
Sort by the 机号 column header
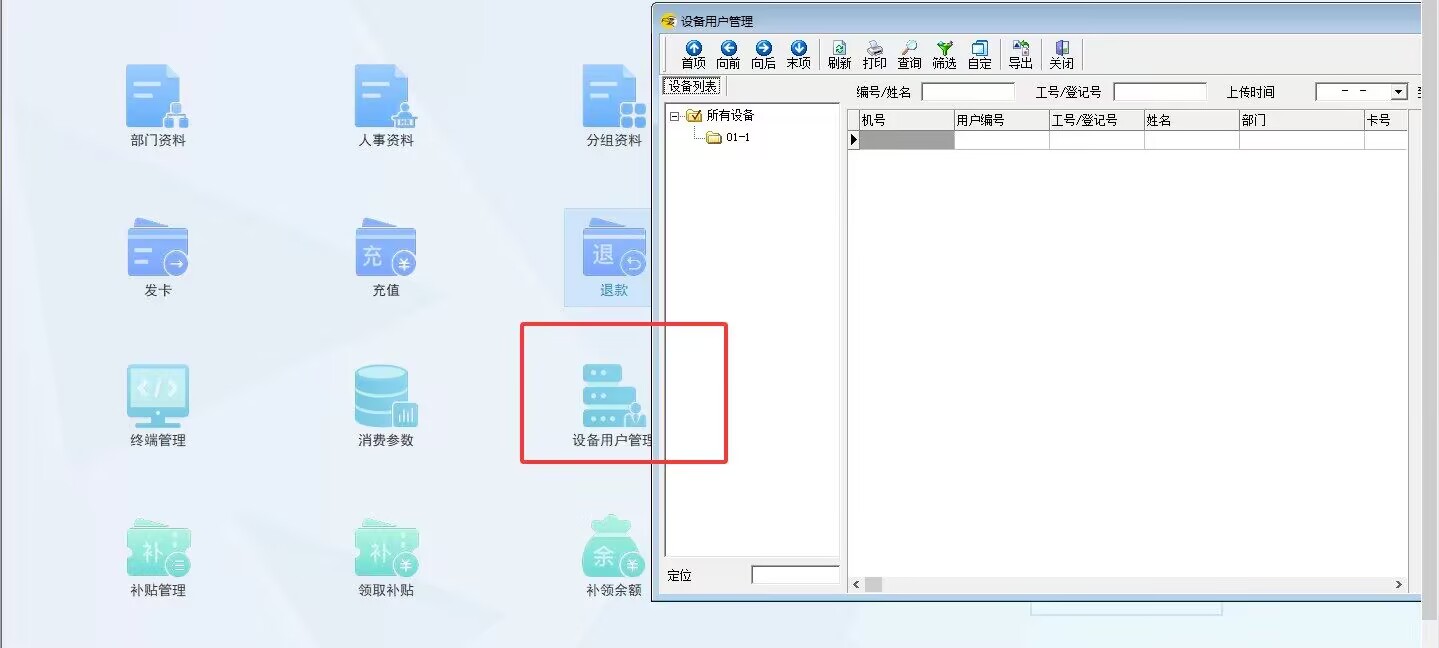[x=906, y=120]
